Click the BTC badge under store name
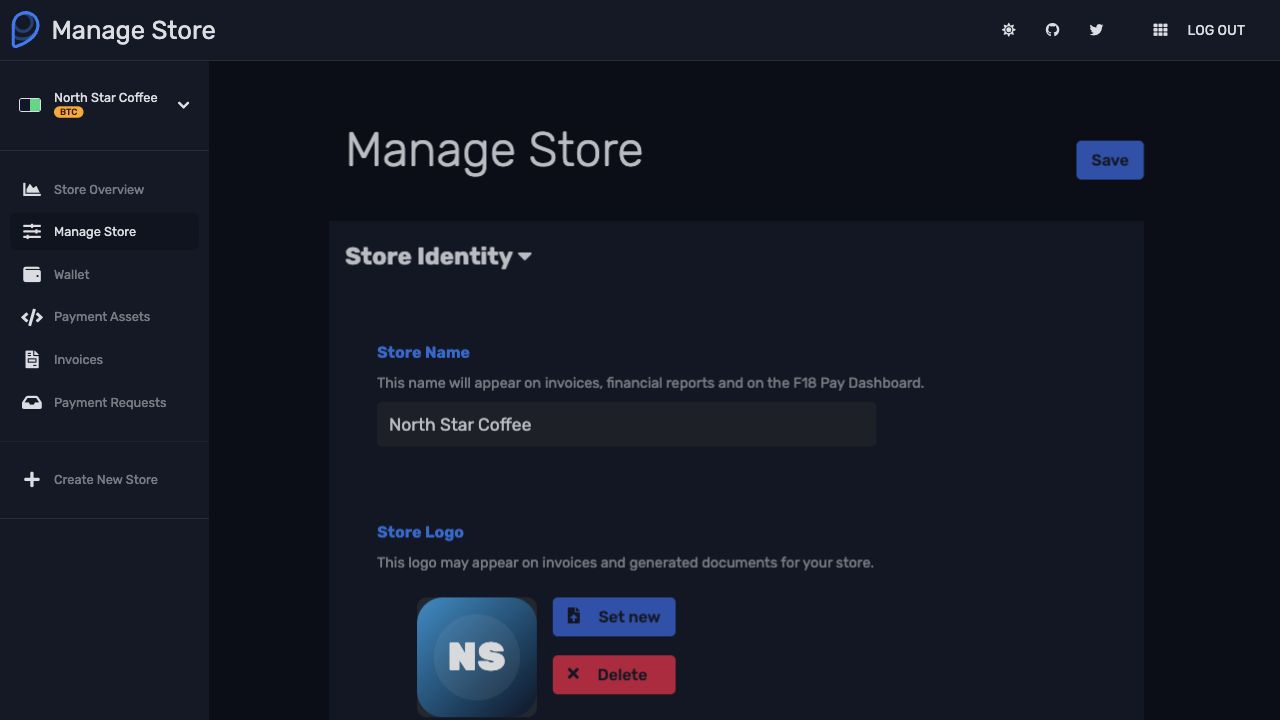1280x720 pixels. [x=68, y=112]
